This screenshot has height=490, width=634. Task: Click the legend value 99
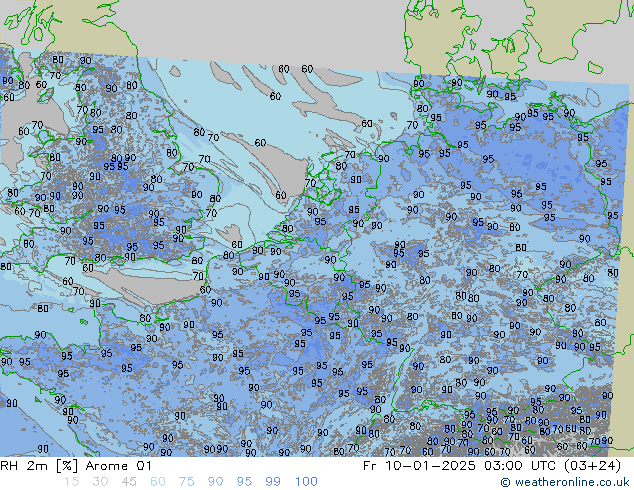click(x=273, y=482)
